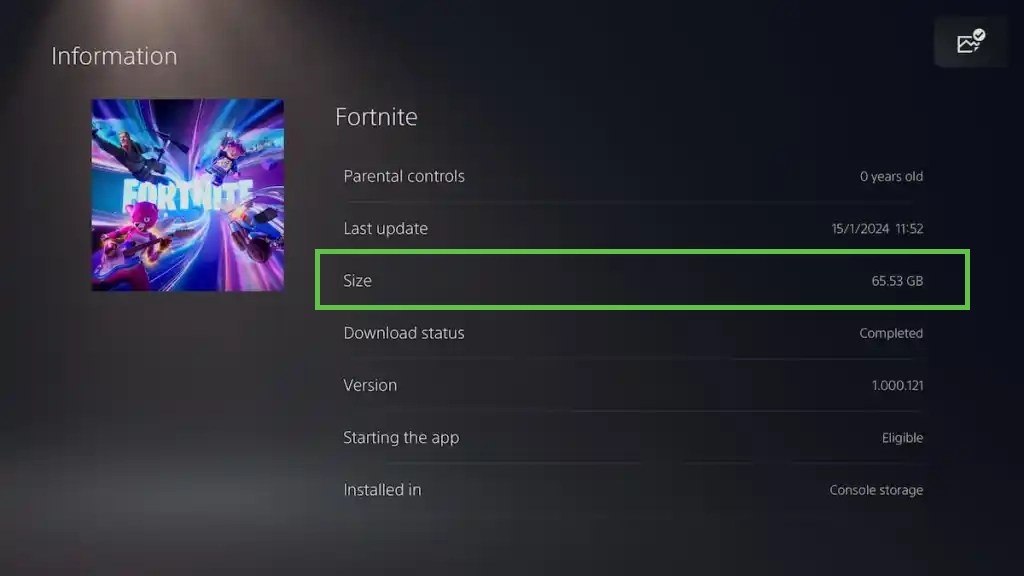Select the Fortnite title text
Viewport: 1024px width, 576px height.
[377, 117]
